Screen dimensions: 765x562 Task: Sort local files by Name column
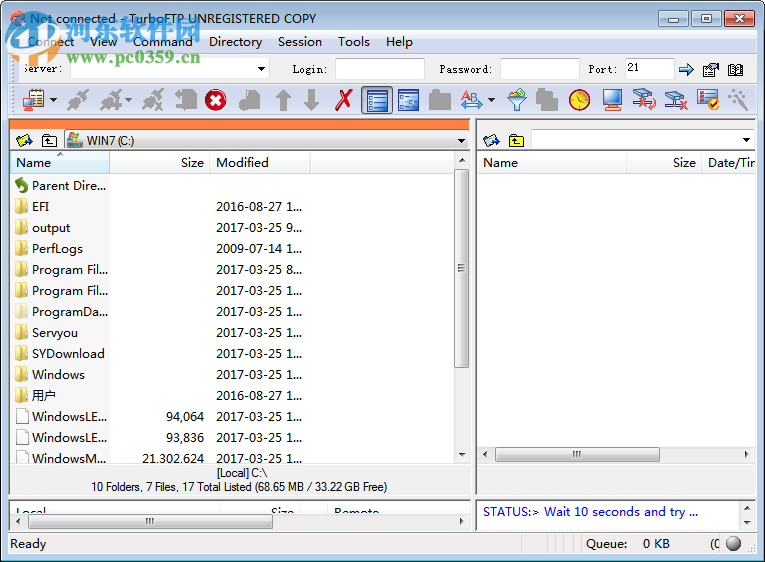click(x=60, y=162)
